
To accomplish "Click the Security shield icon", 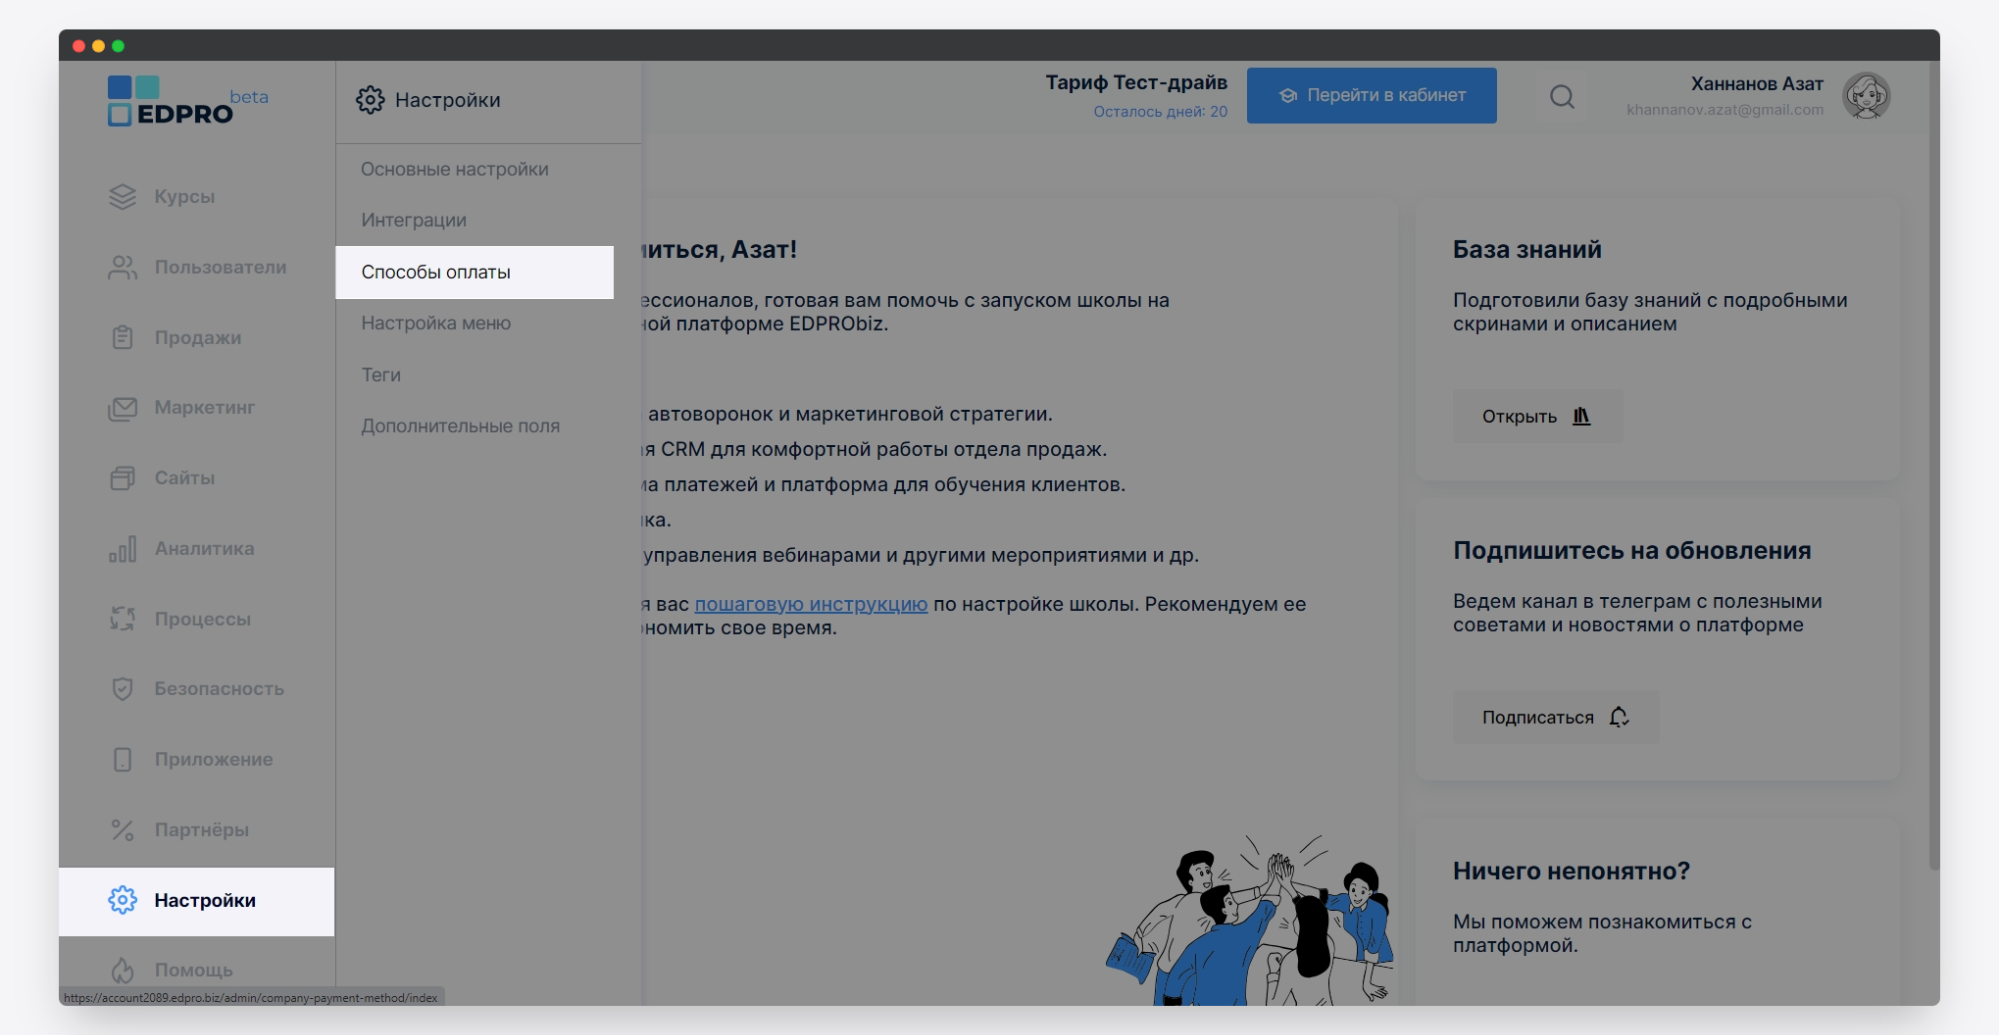I will click(x=122, y=689).
